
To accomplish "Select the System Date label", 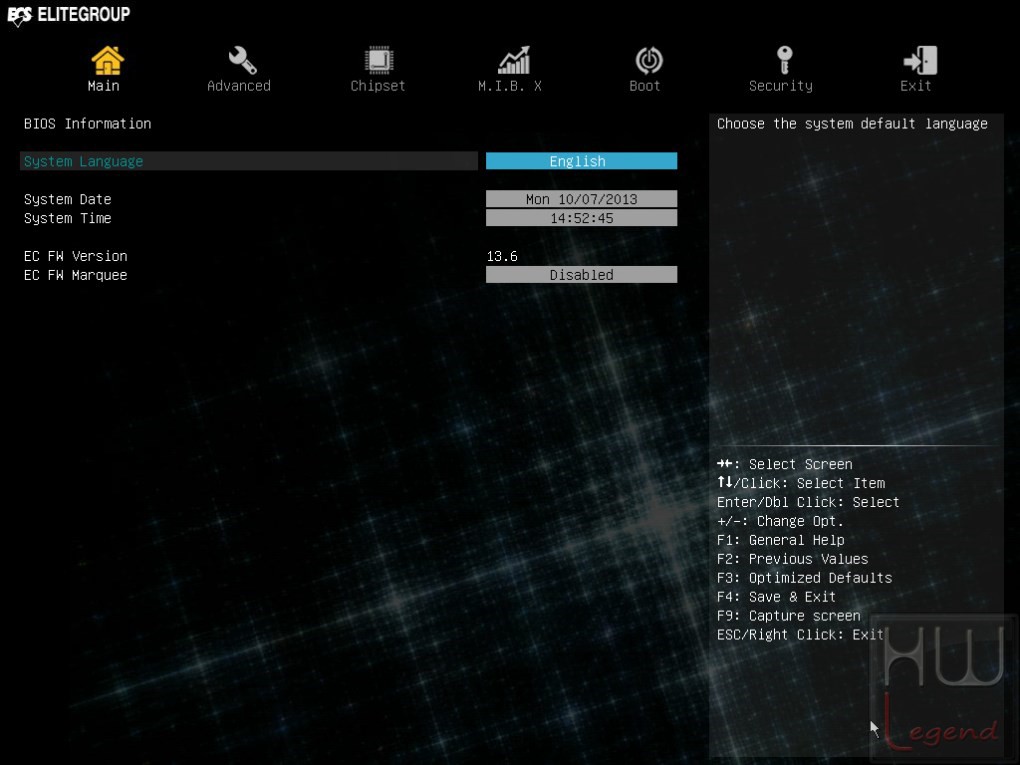I will click(68, 199).
